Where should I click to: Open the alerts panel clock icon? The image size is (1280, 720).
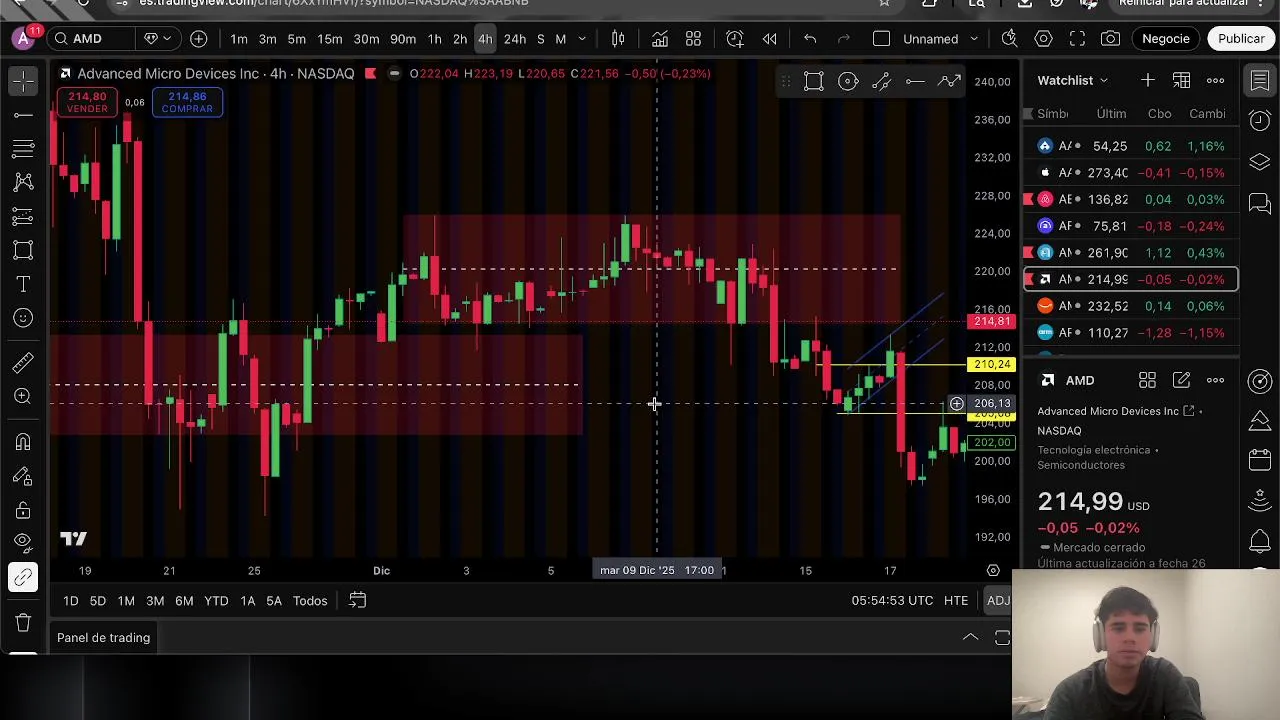1259,121
